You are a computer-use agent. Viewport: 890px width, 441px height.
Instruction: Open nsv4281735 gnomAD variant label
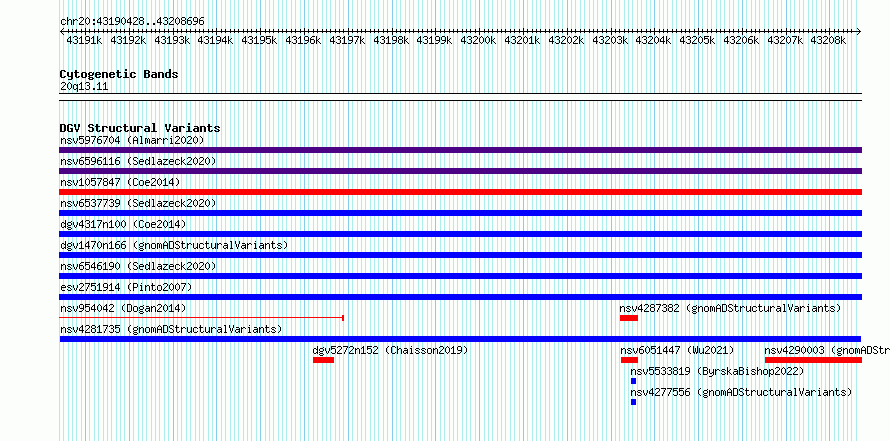pos(171,329)
